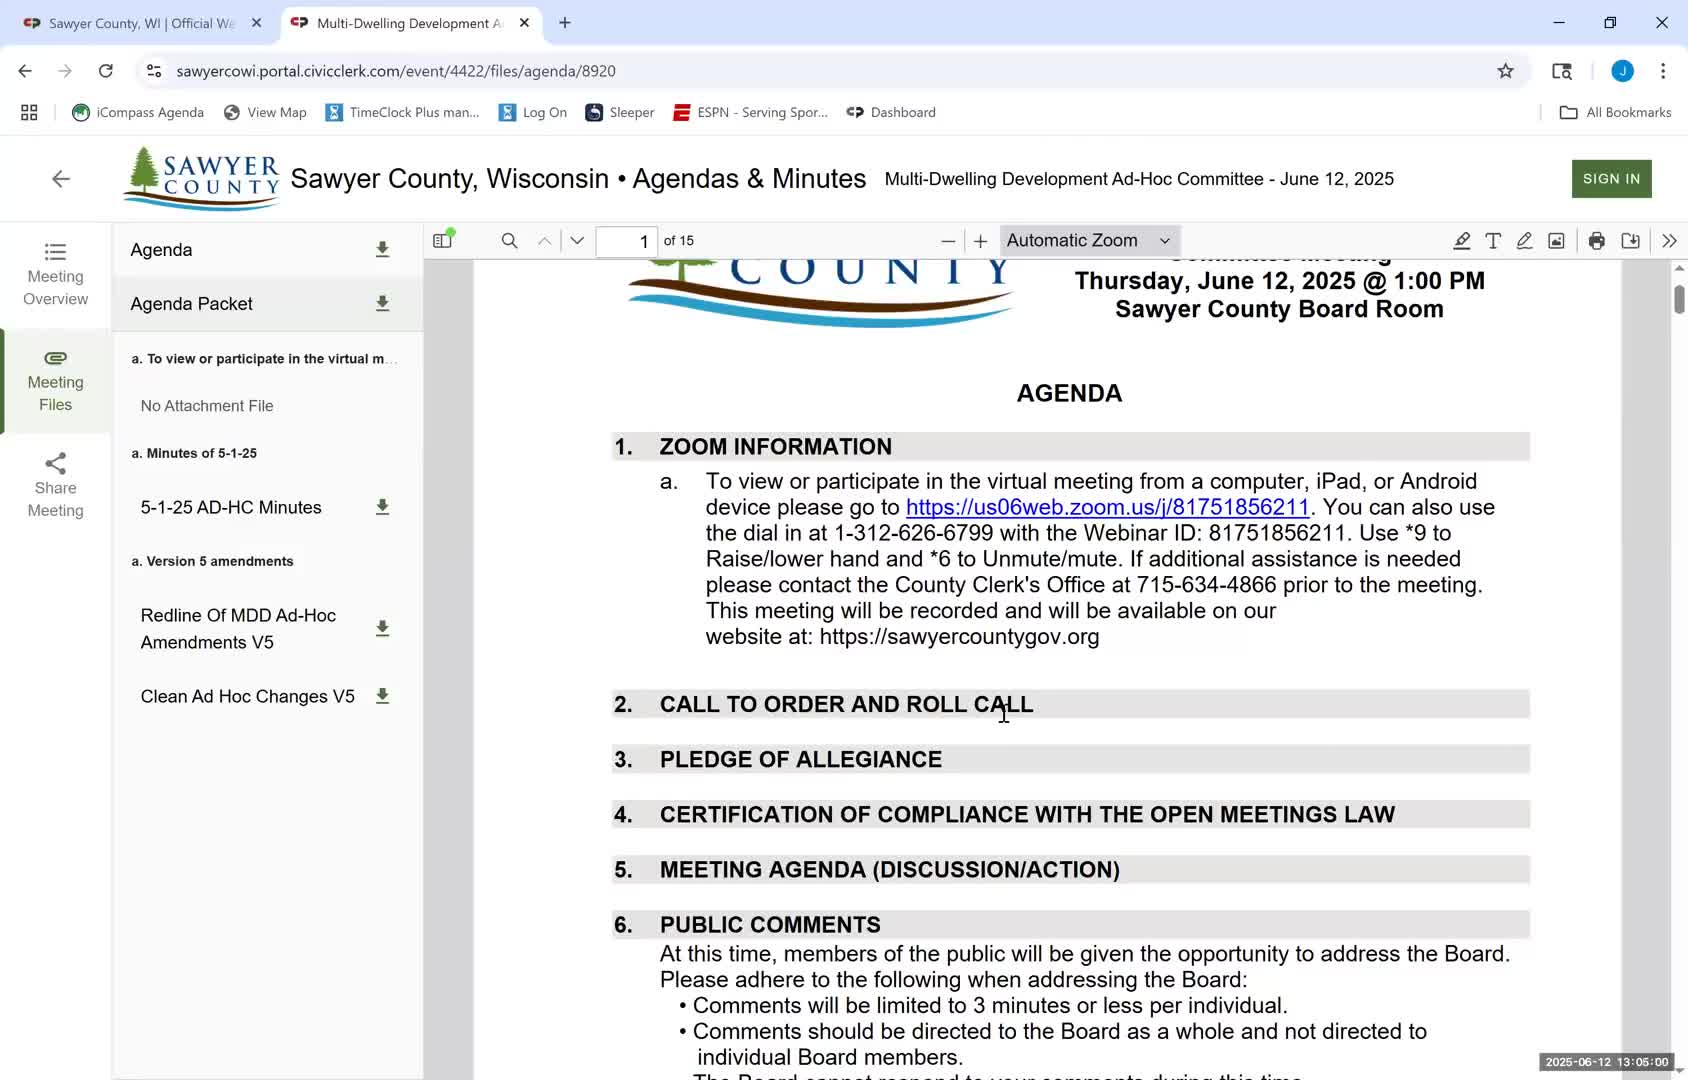1688x1080 pixels.
Task: Open Dashboard bookmark
Action: point(891,113)
